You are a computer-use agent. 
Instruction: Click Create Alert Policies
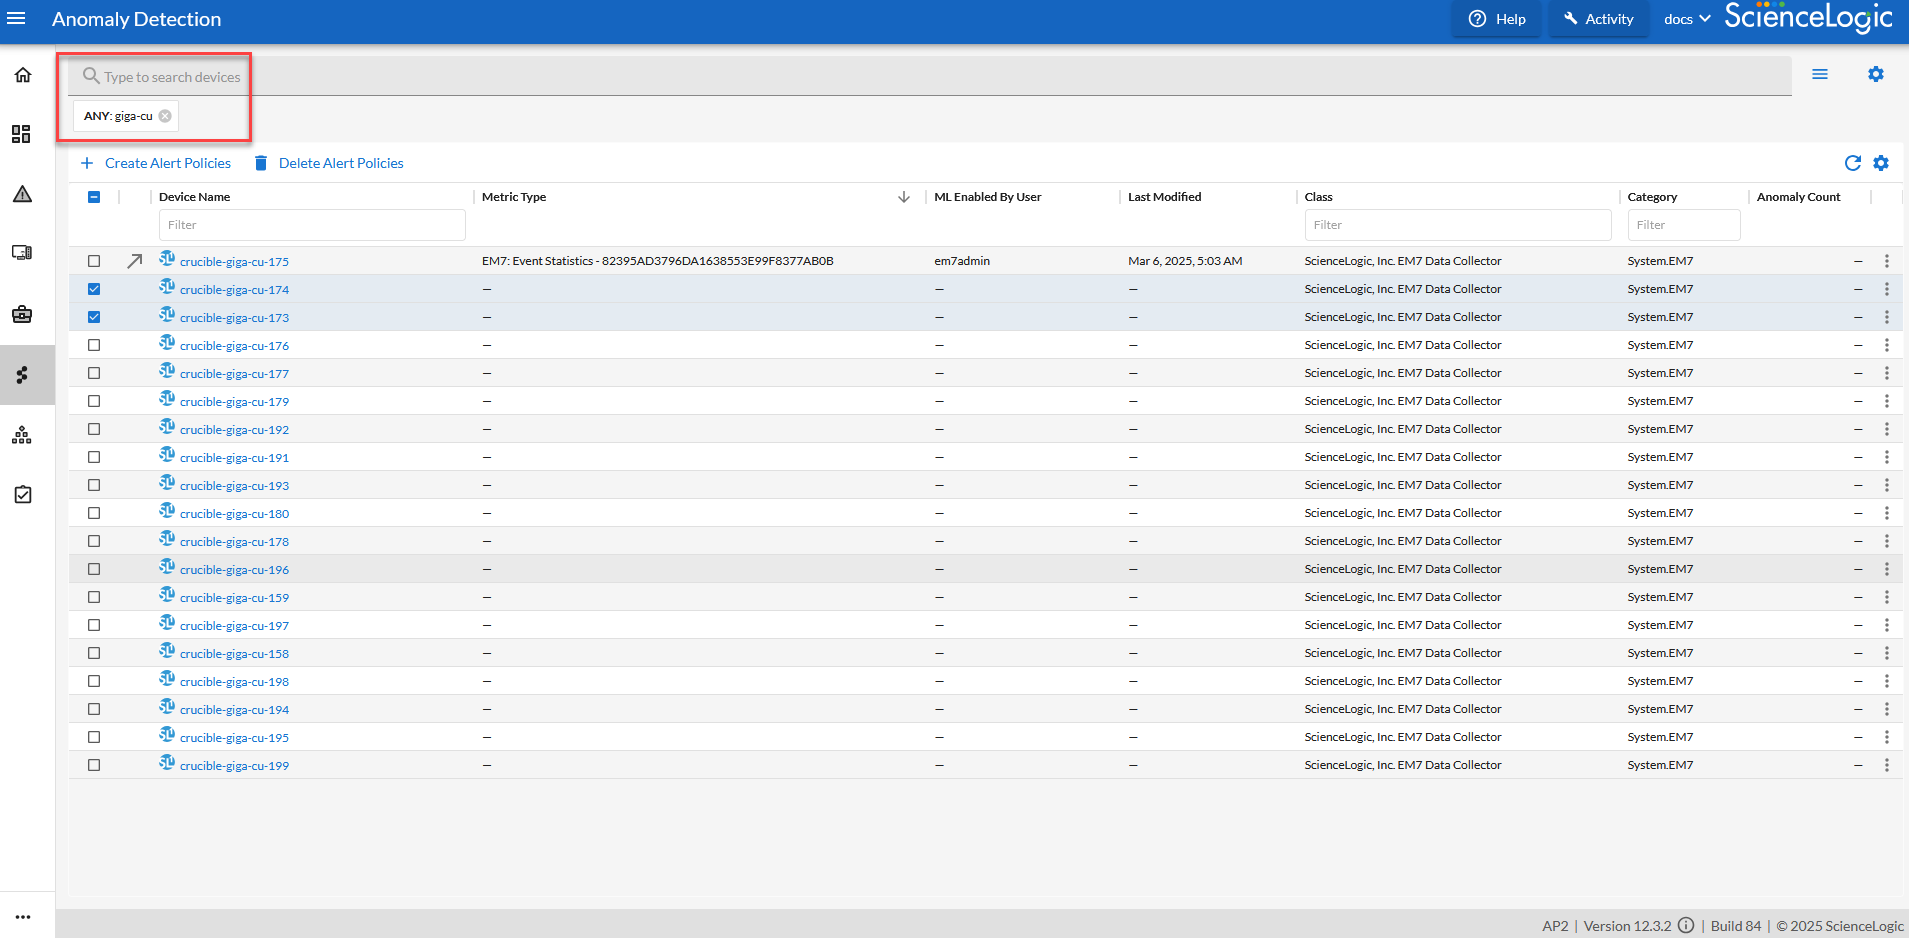156,163
